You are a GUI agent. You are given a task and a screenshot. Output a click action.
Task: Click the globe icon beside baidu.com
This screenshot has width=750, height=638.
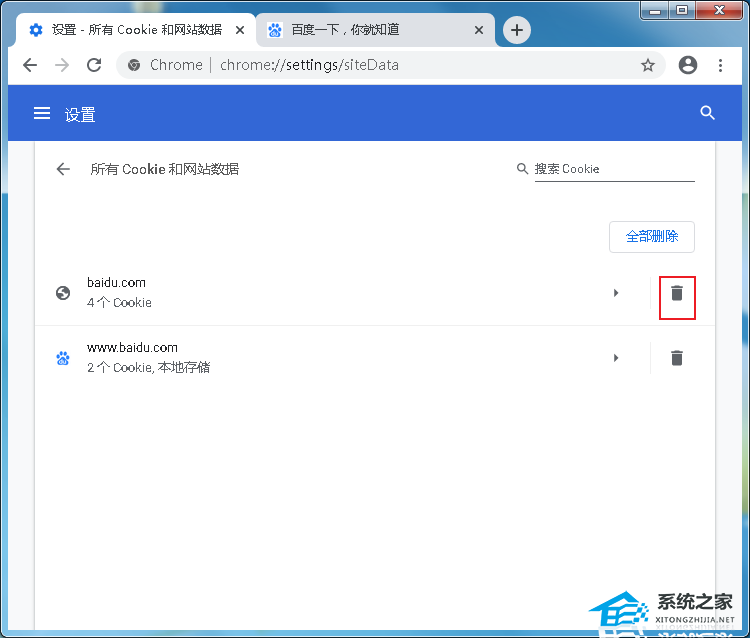[63, 293]
